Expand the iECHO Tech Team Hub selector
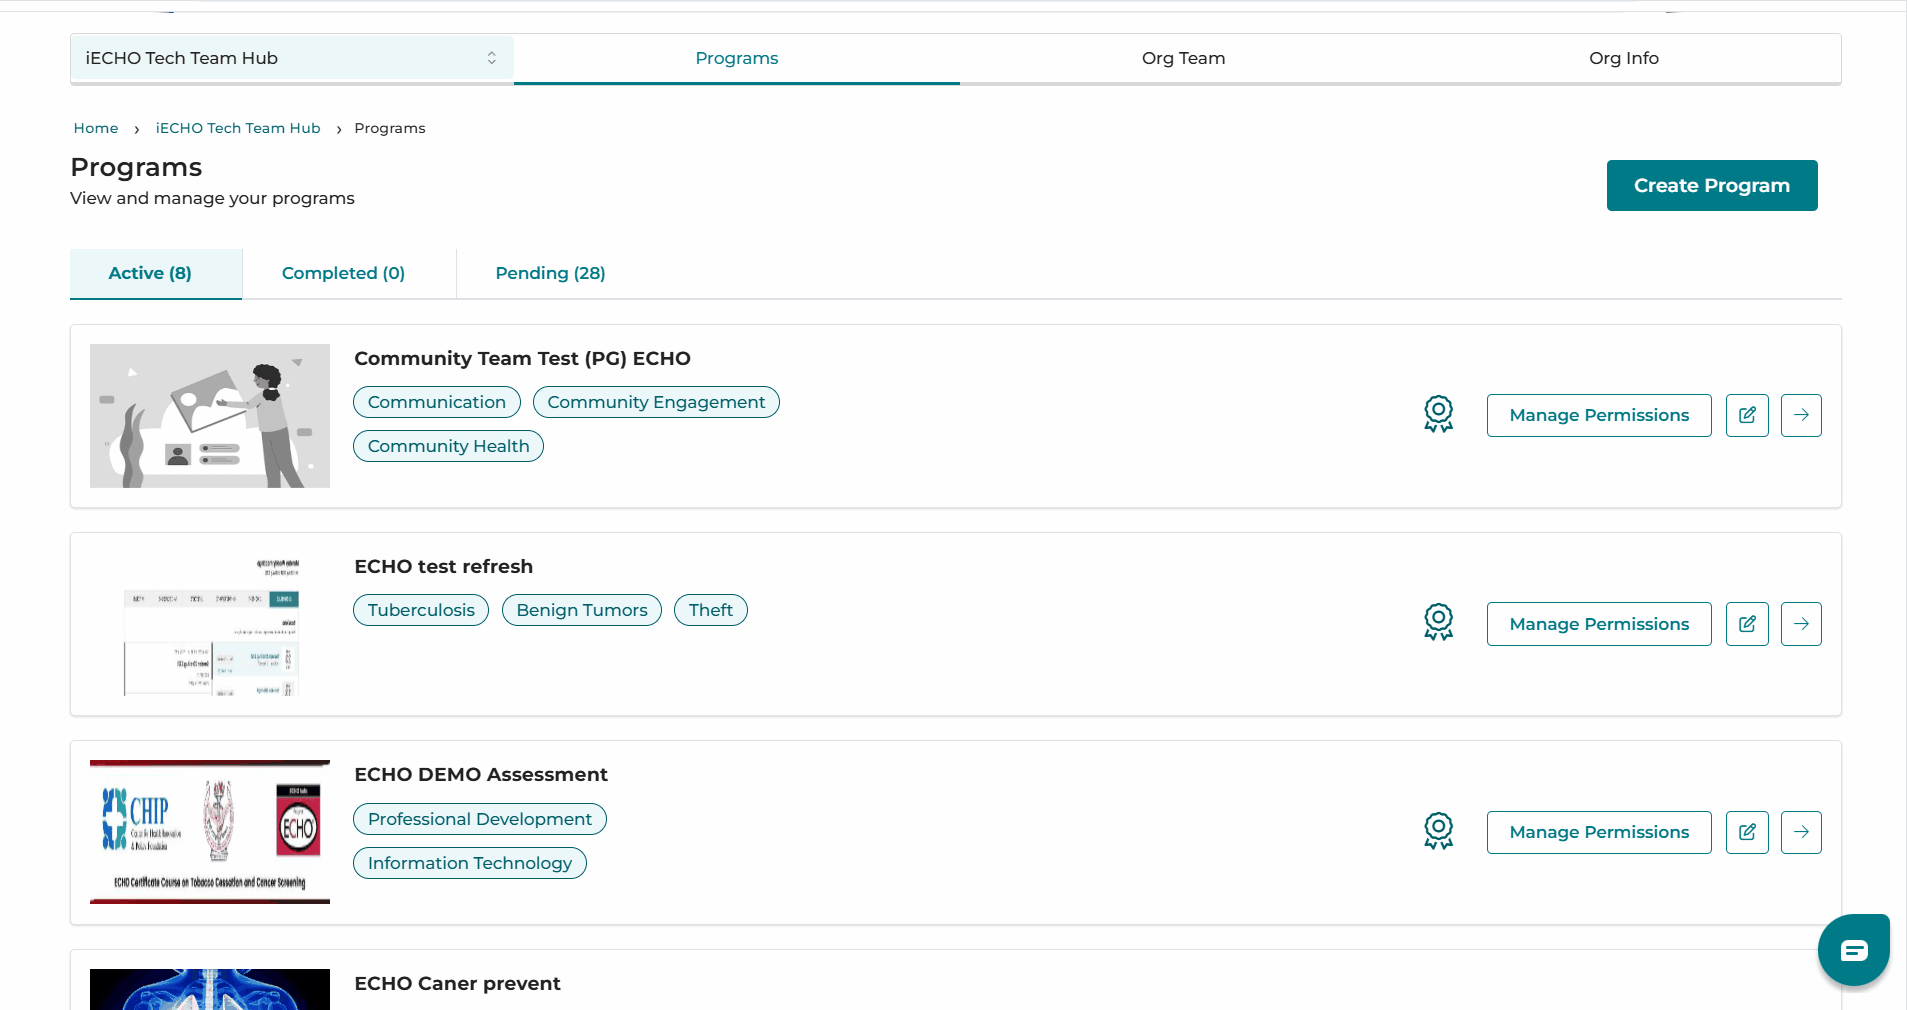This screenshot has width=1907, height=1010. tap(292, 58)
